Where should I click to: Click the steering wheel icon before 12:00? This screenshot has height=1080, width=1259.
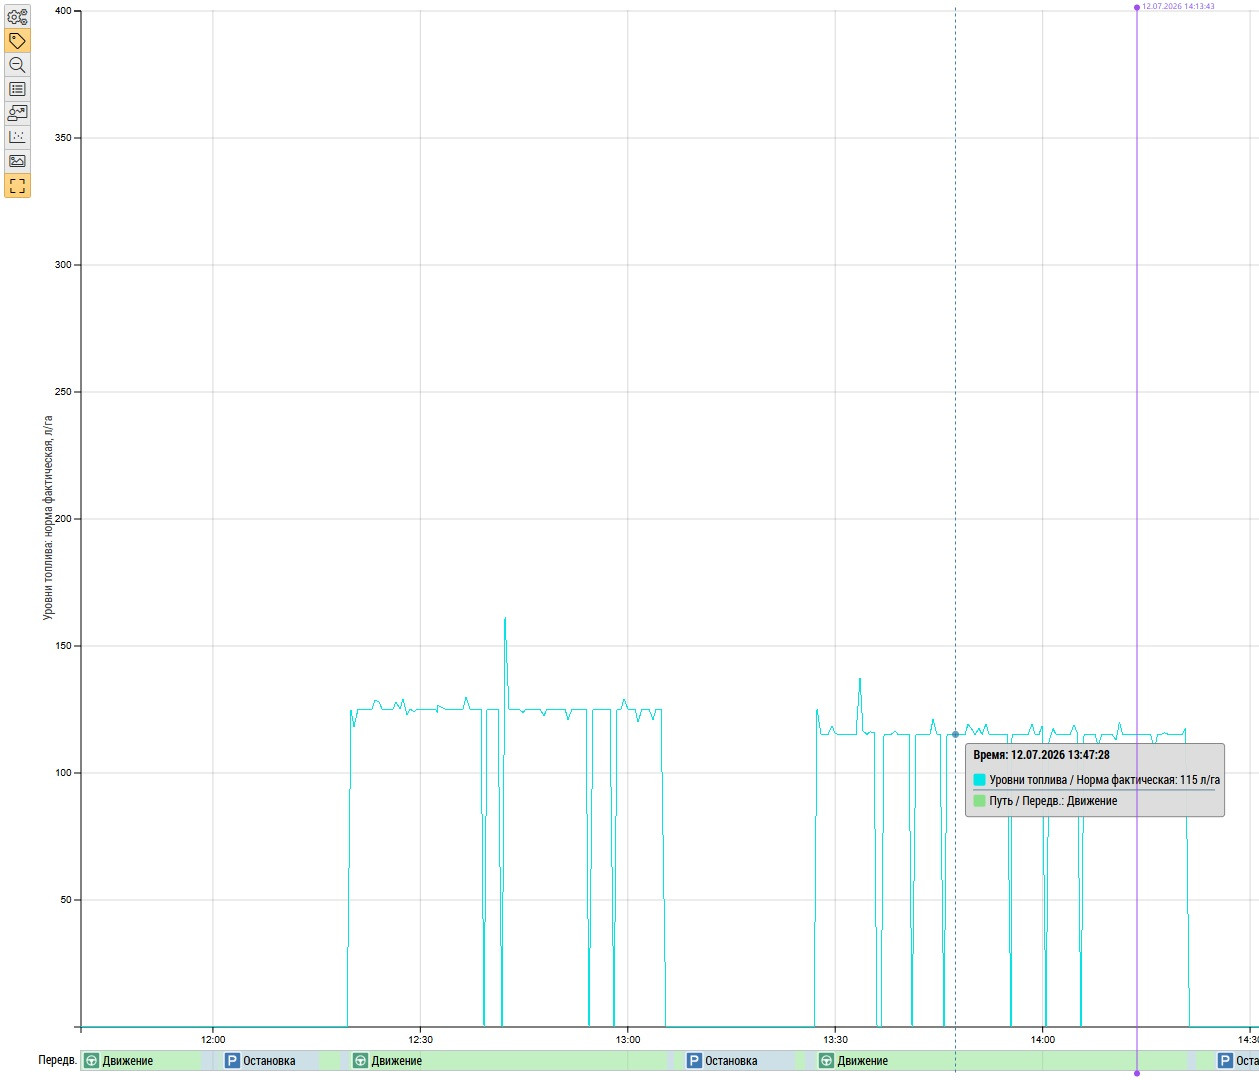click(x=91, y=1061)
